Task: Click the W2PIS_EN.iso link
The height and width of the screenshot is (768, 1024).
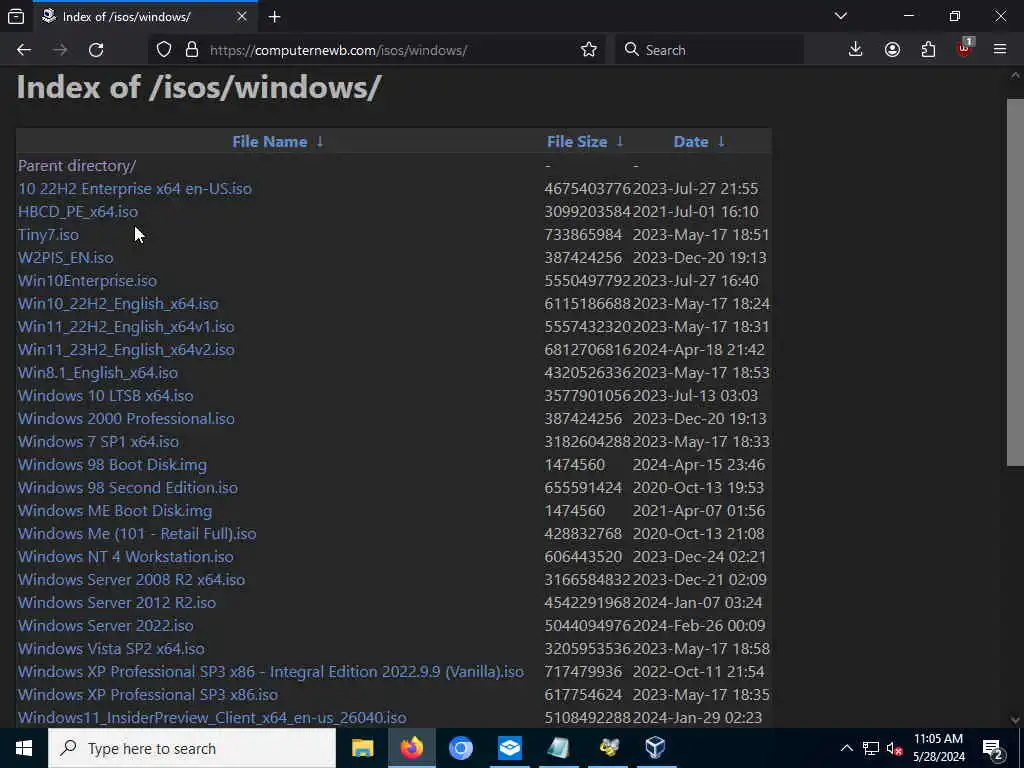Action: tap(65, 257)
